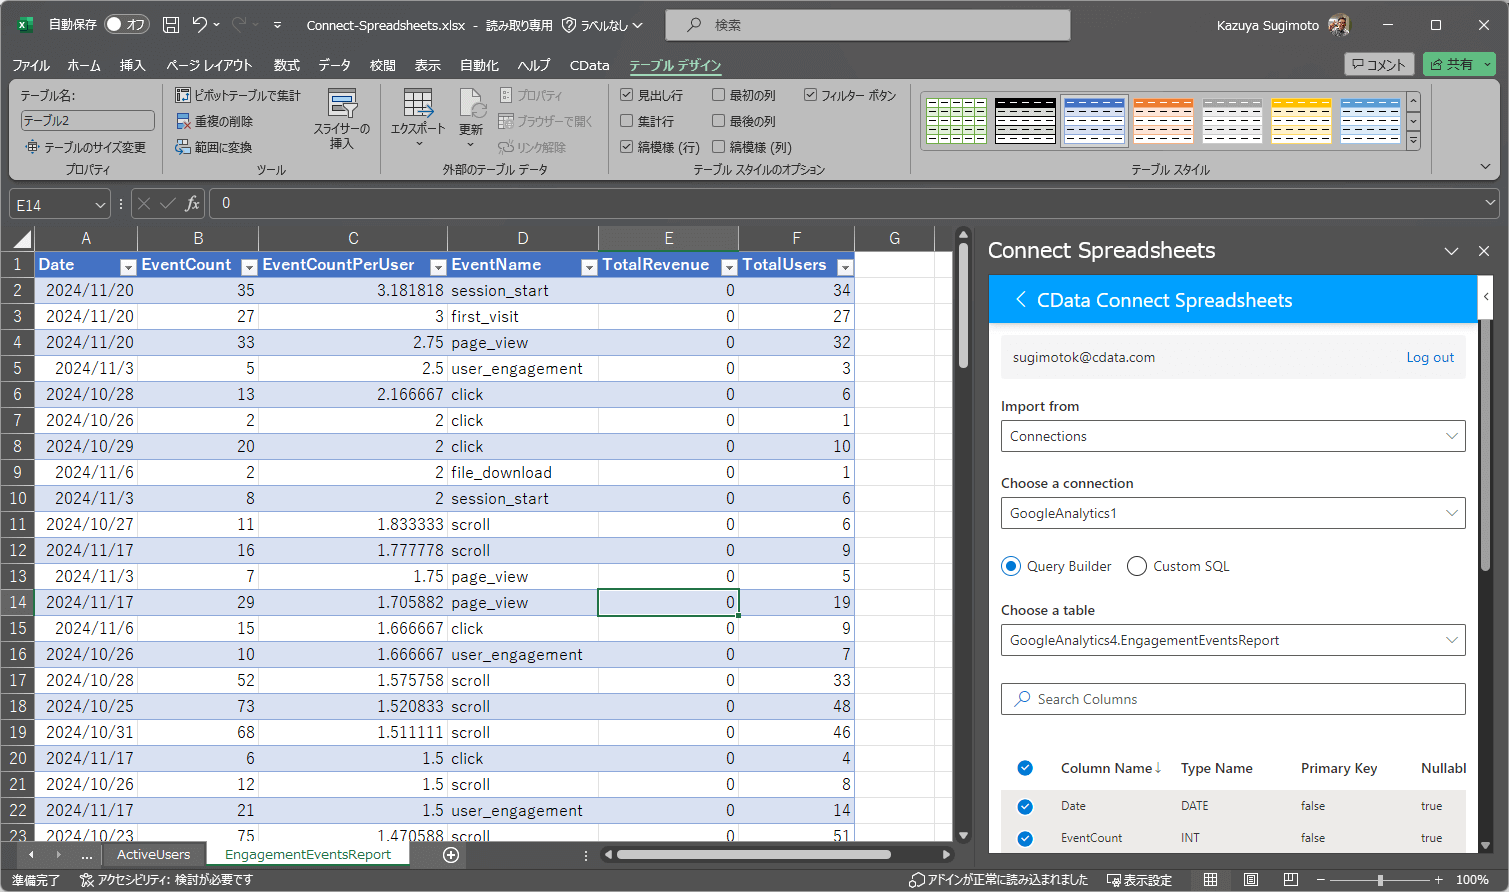The width and height of the screenshot is (1509, 892).
Task: Click the Resize Table icon
Action: tap(32, 147)
